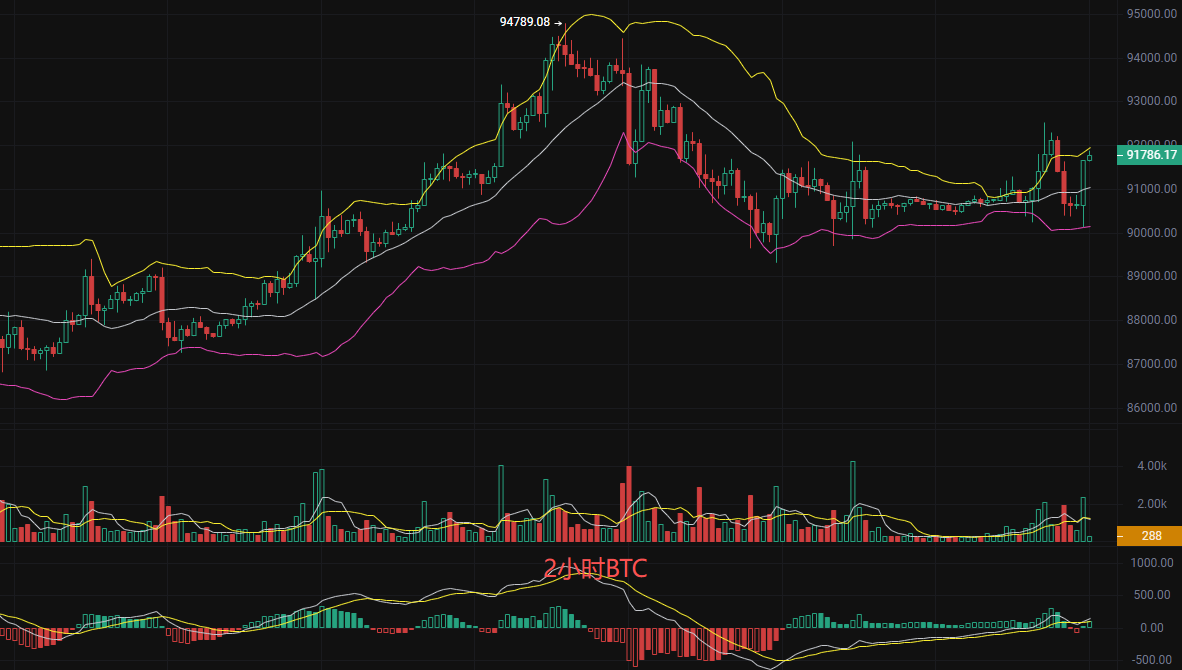Click the 90000.00 price axis label

(1150, 233)
